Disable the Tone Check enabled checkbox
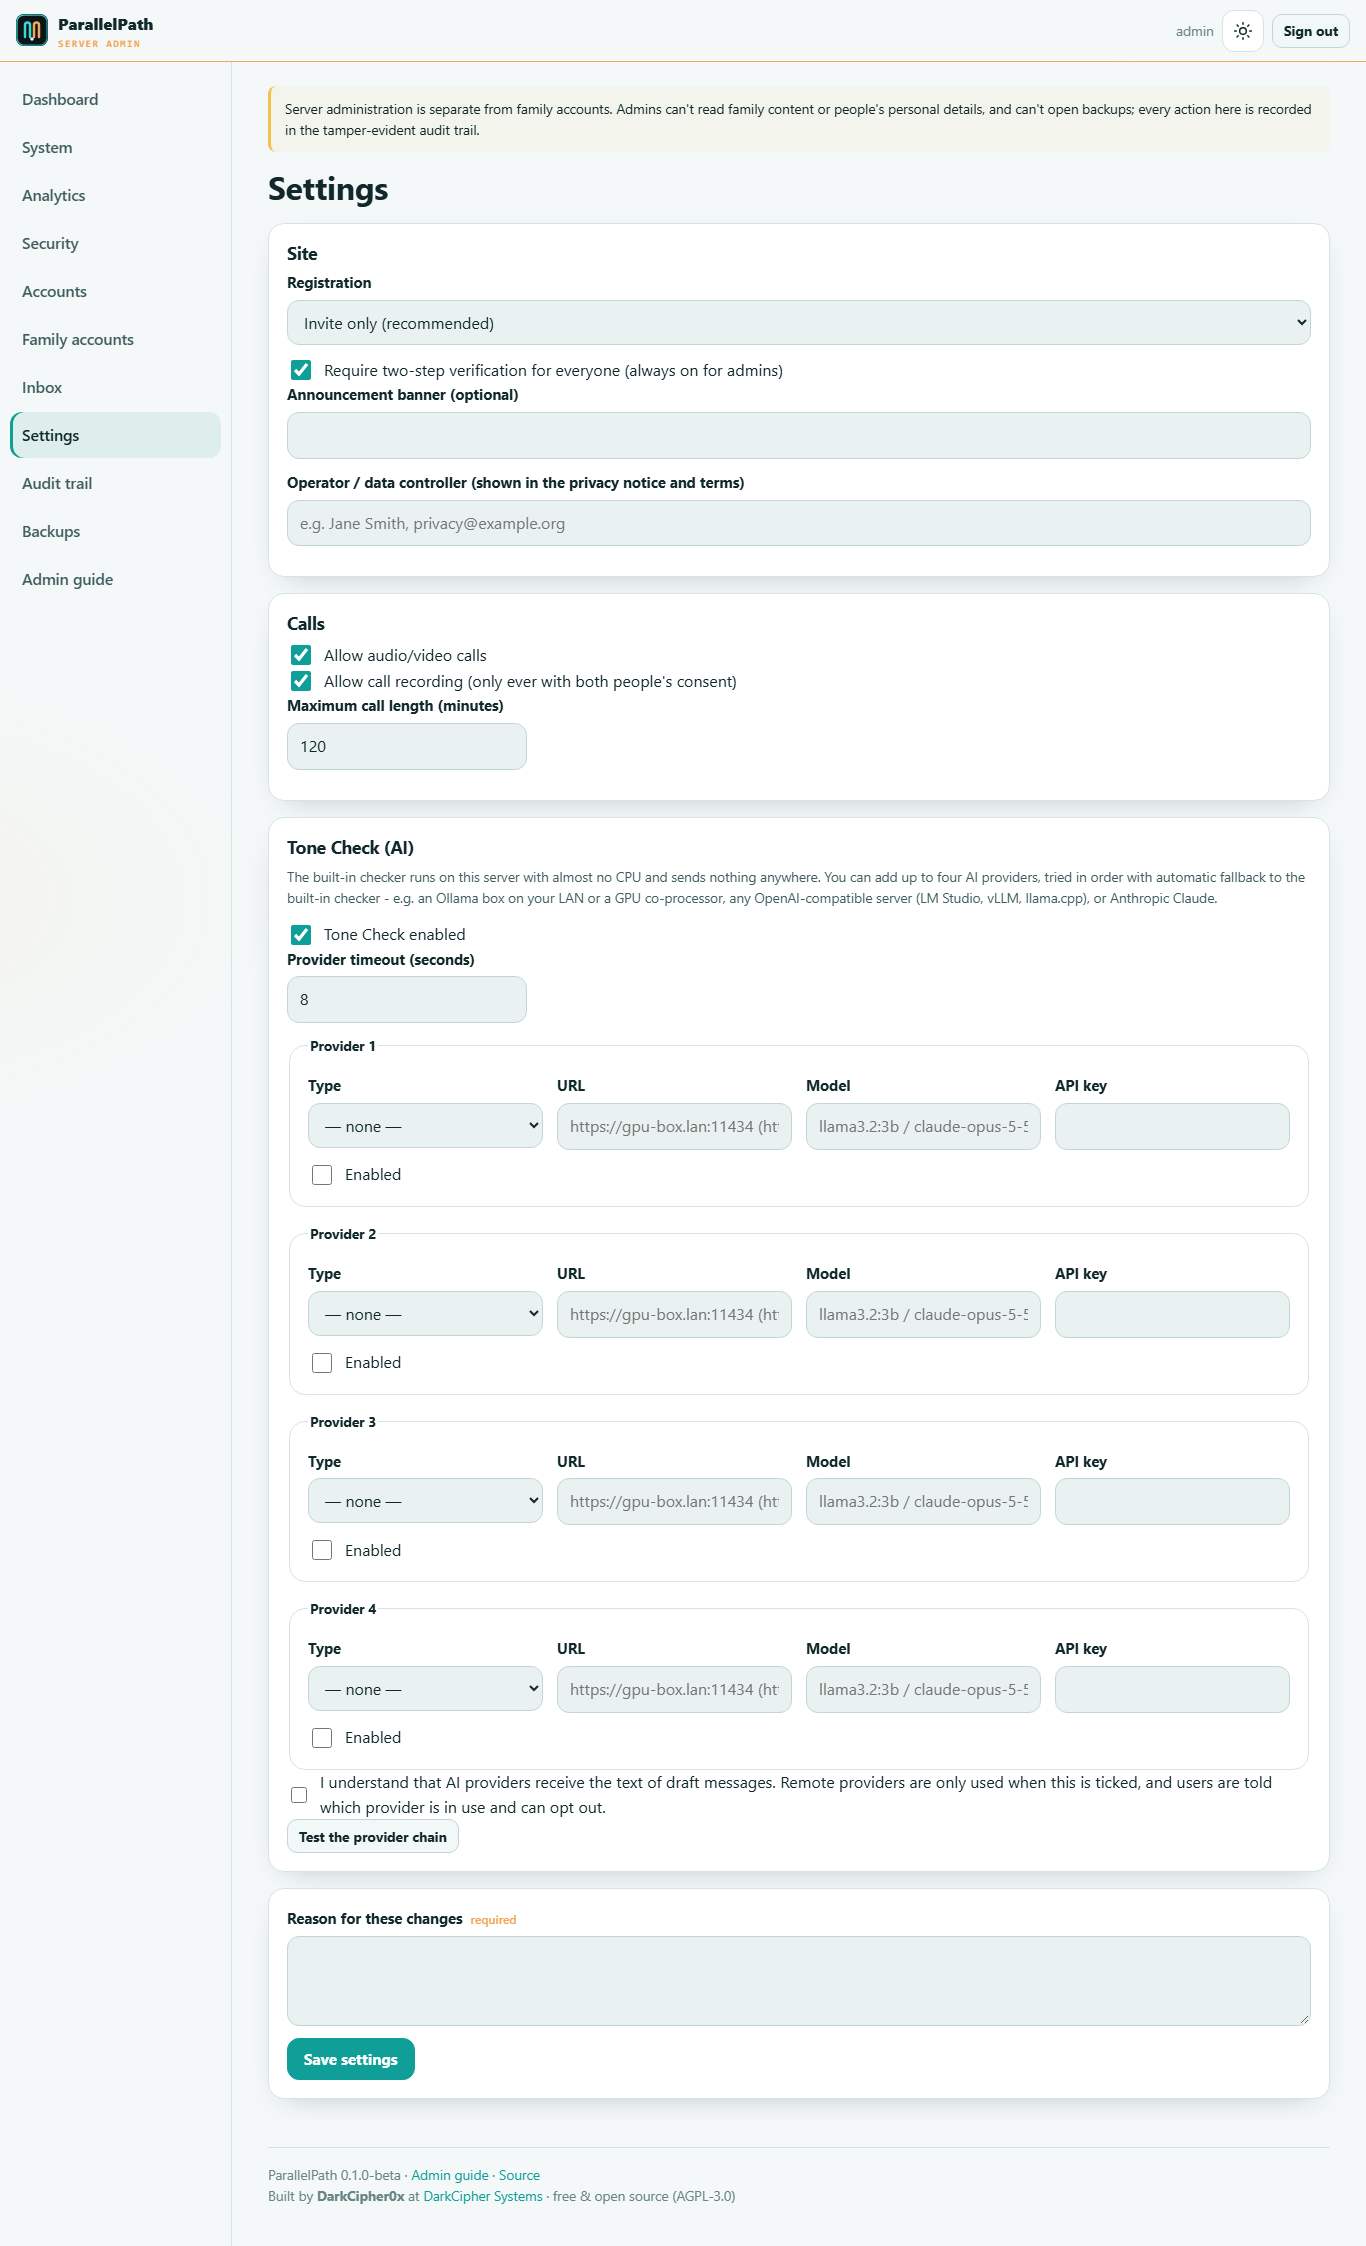The height and width of the screenshot is (2246, 1366). click(x=301, y=934)
